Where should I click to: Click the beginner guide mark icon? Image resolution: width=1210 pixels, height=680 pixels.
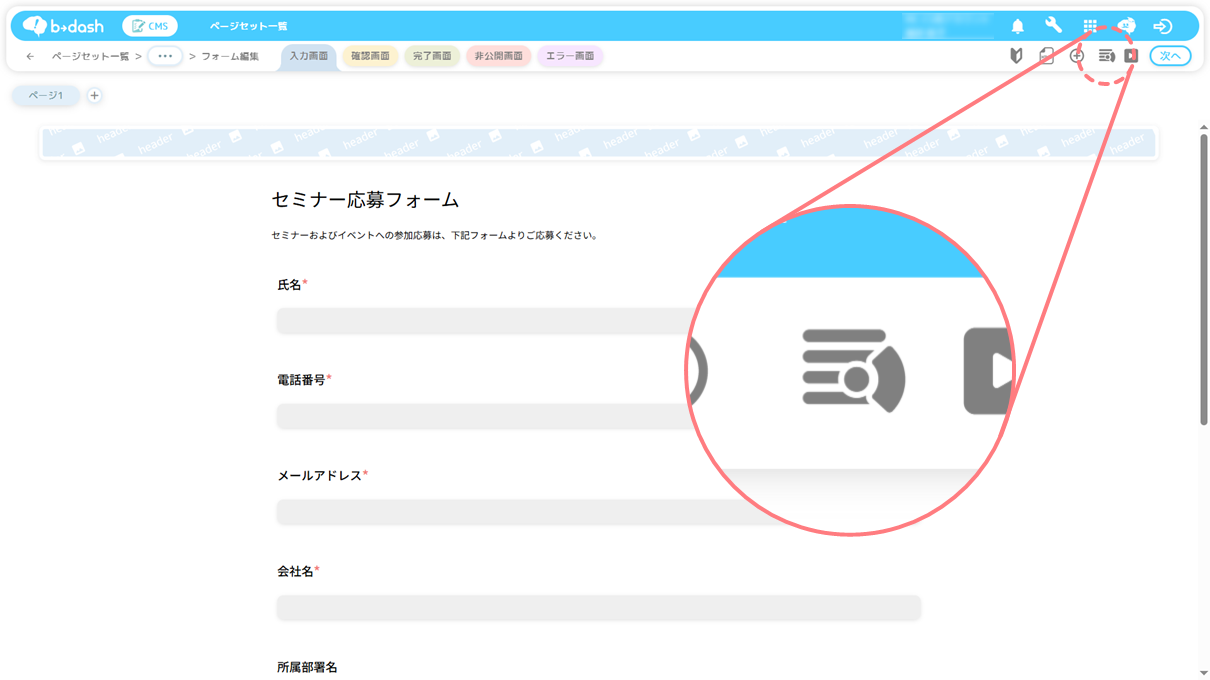pyautogui.click(x=1016, y=56)
